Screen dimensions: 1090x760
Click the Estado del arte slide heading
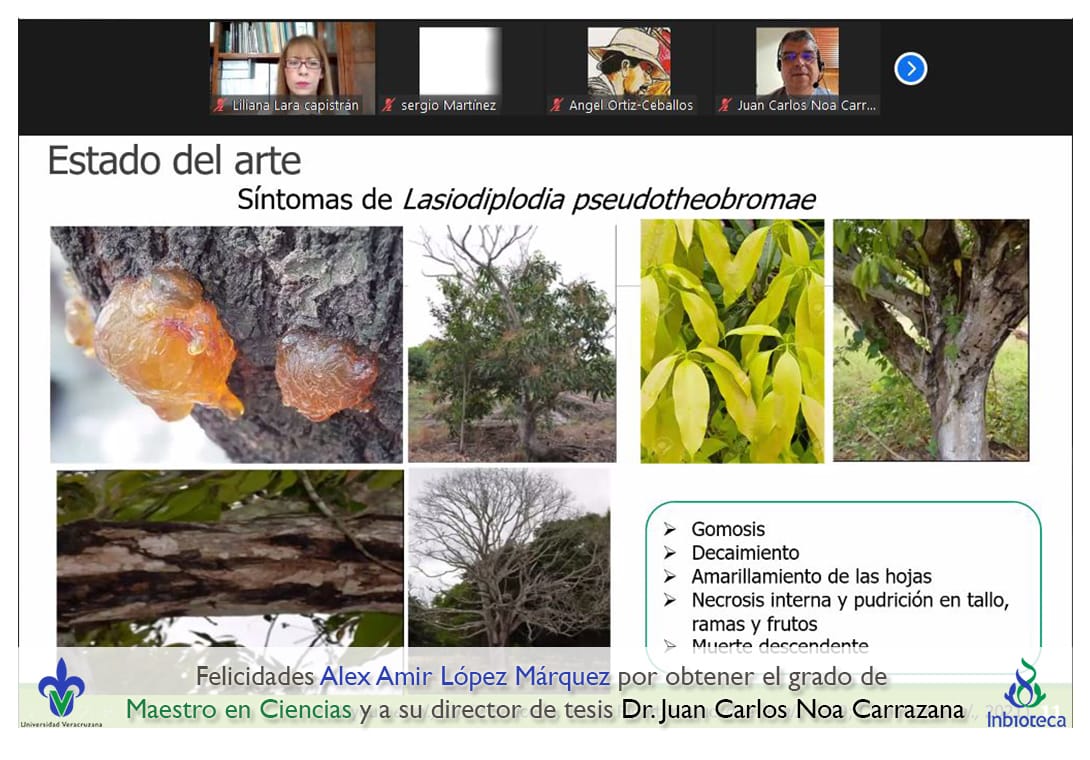[174, 161]
